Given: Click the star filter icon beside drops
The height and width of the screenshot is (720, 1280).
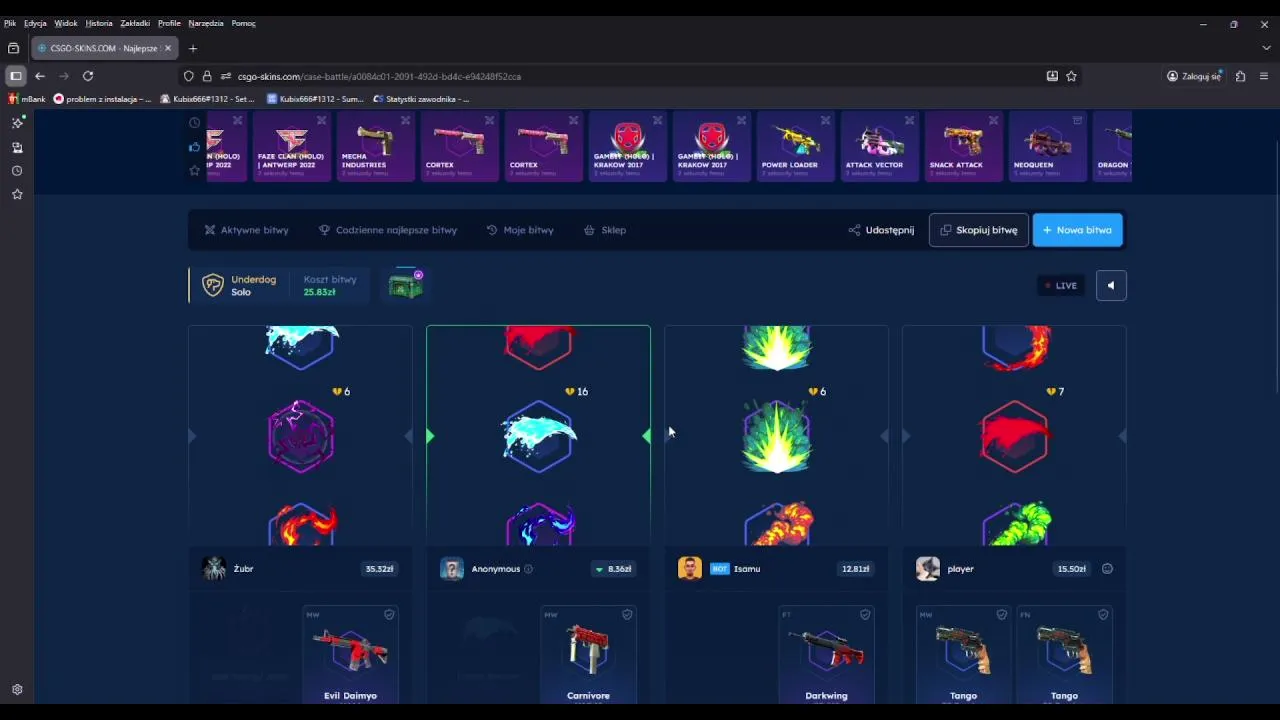Looking at the screenshot, I should pos(194,171).
